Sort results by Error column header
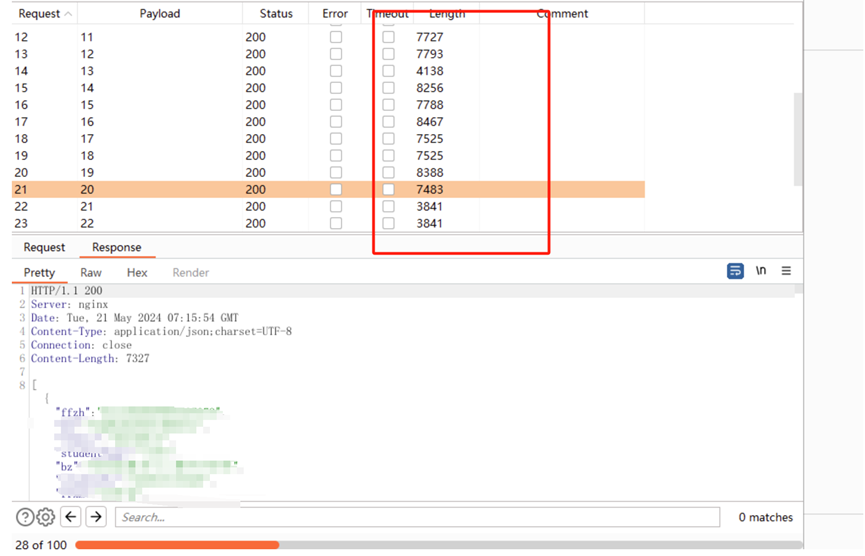 coord(335,14)
